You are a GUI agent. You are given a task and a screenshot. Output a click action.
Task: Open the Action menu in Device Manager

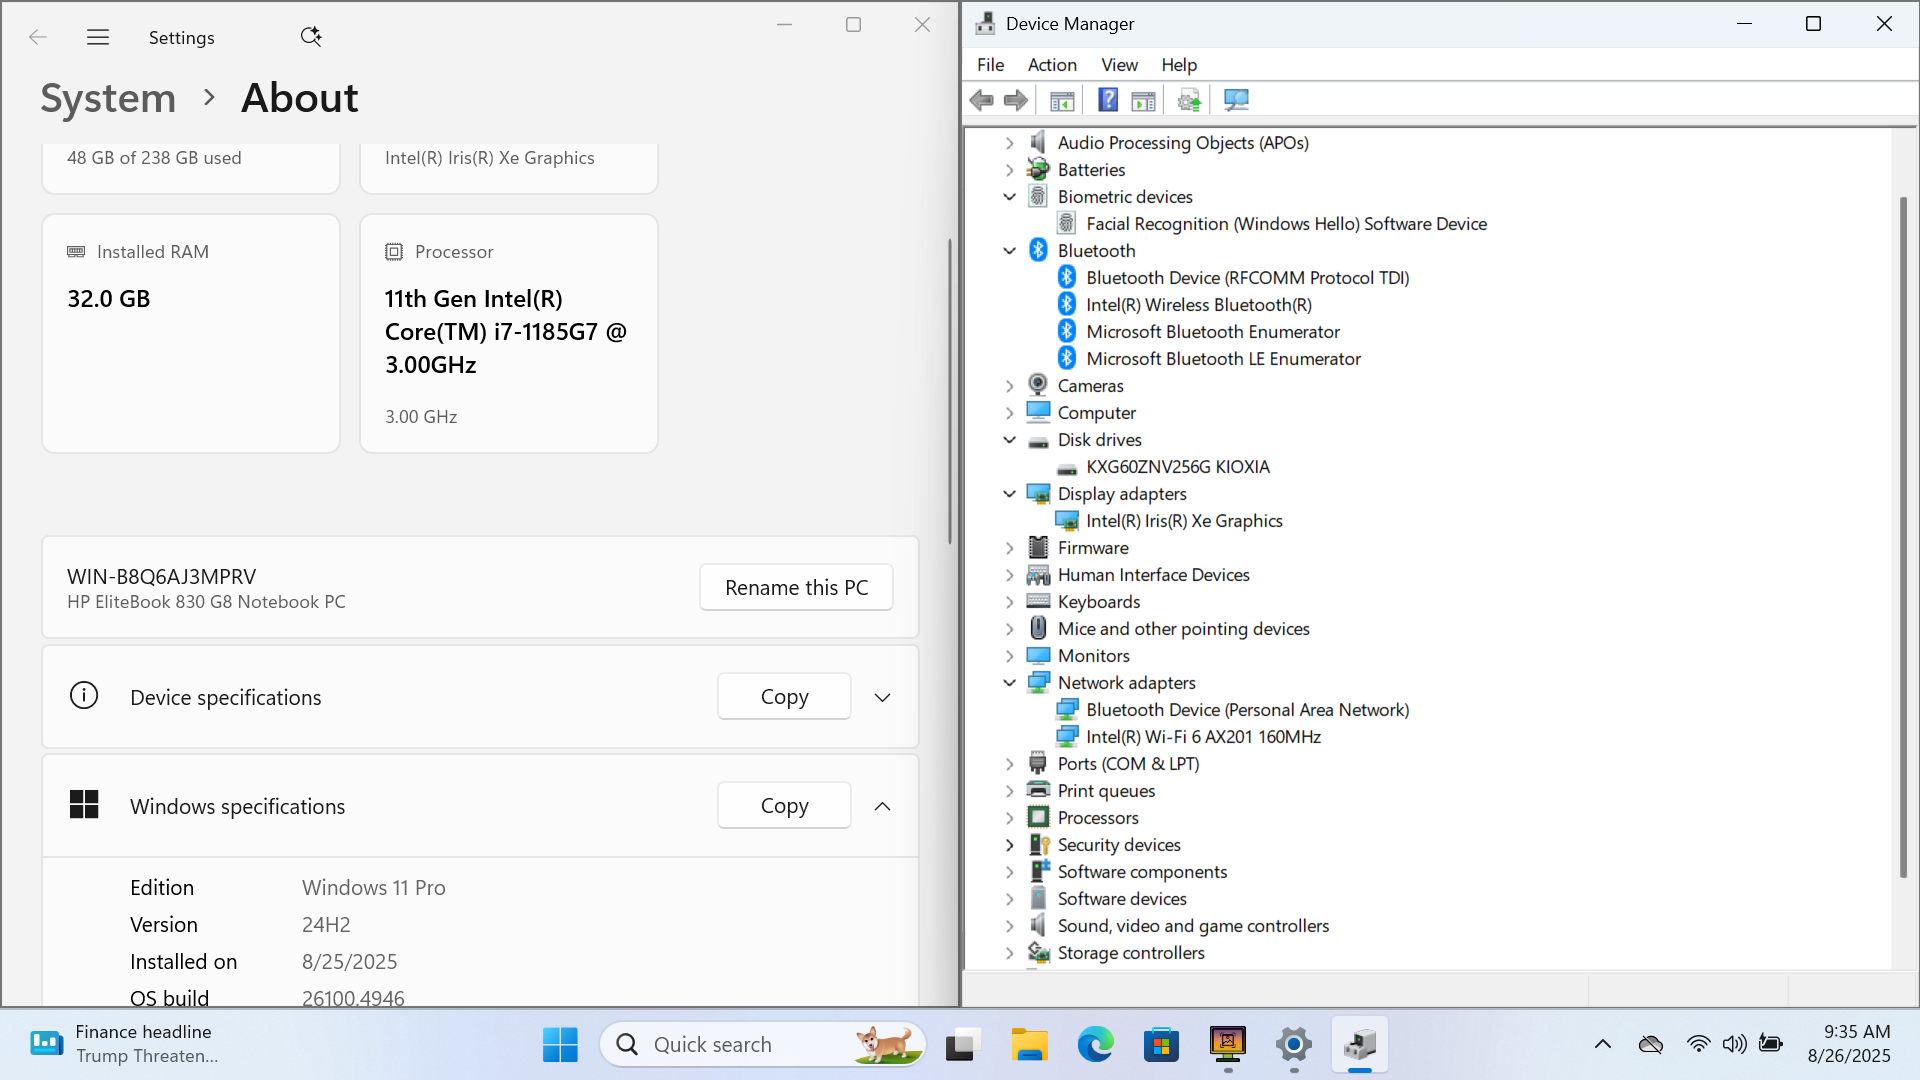pos(1052,65)
